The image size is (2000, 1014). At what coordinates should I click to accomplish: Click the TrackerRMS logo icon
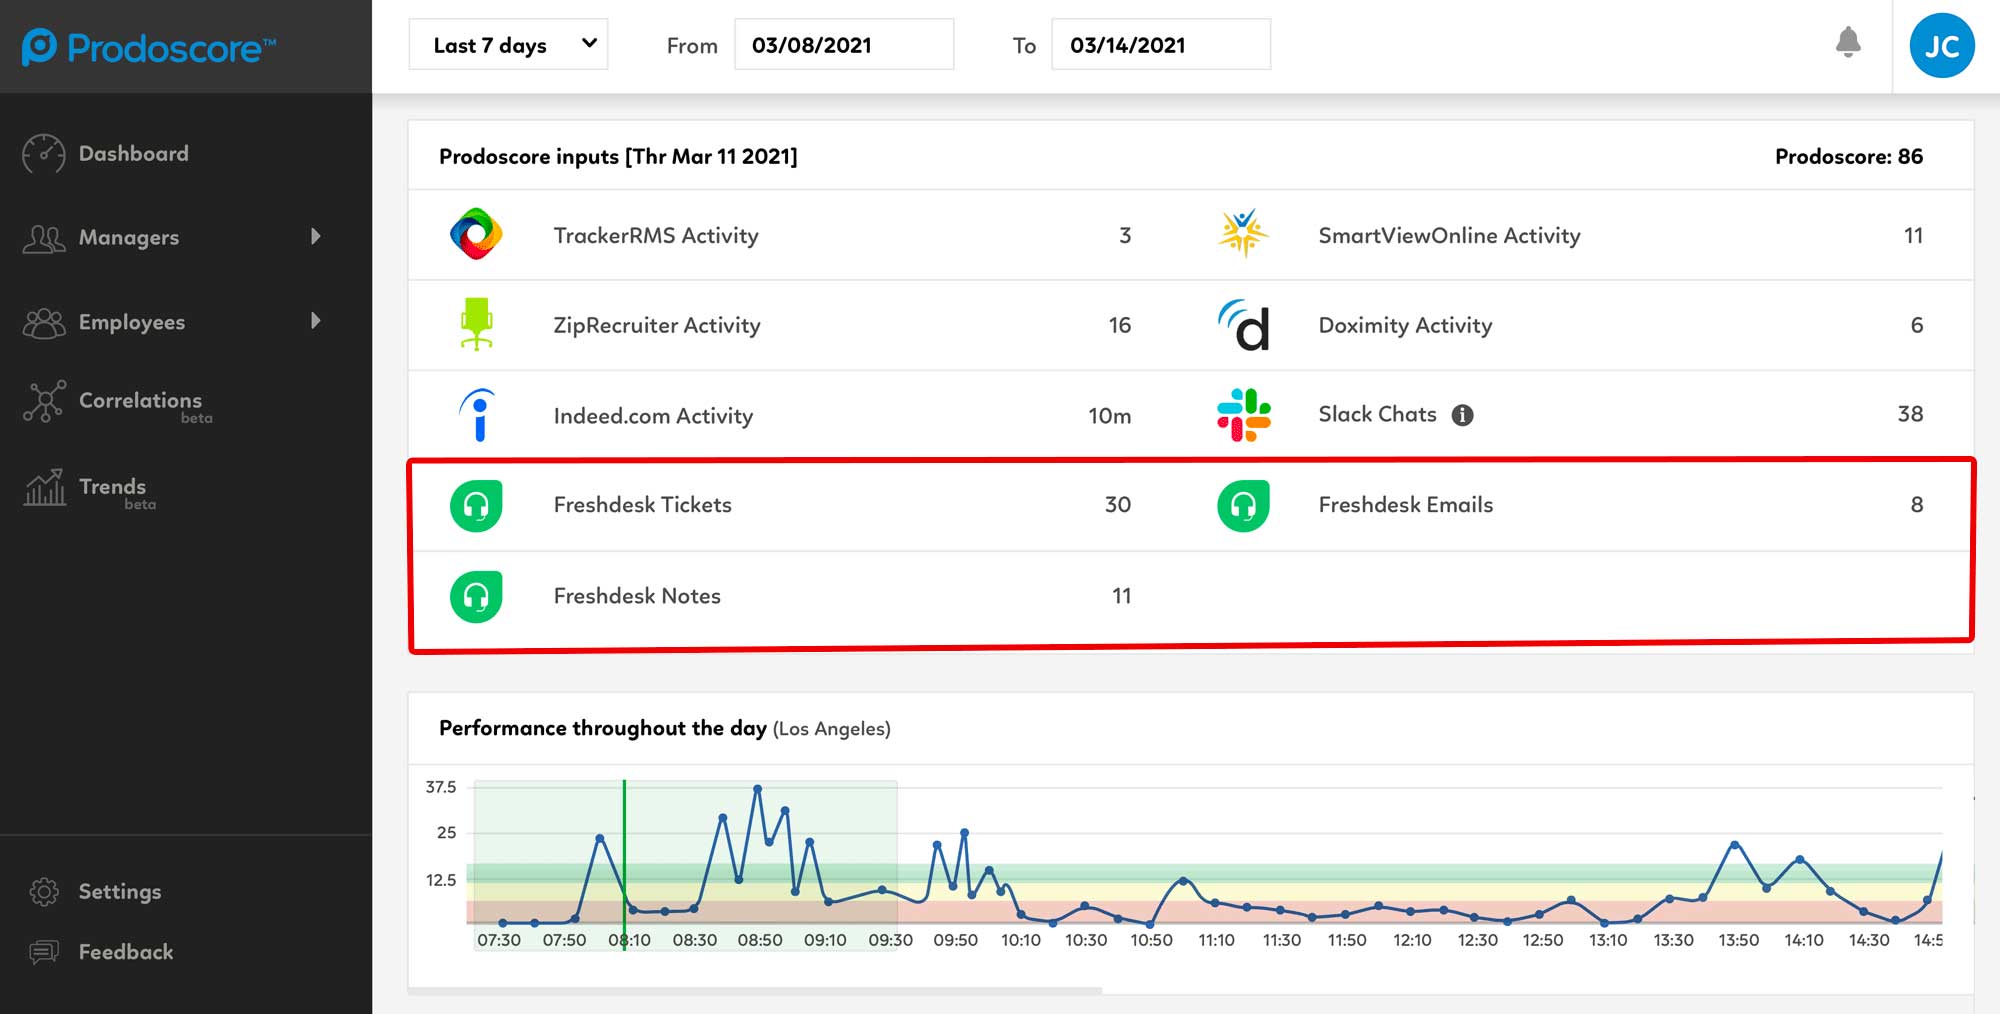[476, 234]
